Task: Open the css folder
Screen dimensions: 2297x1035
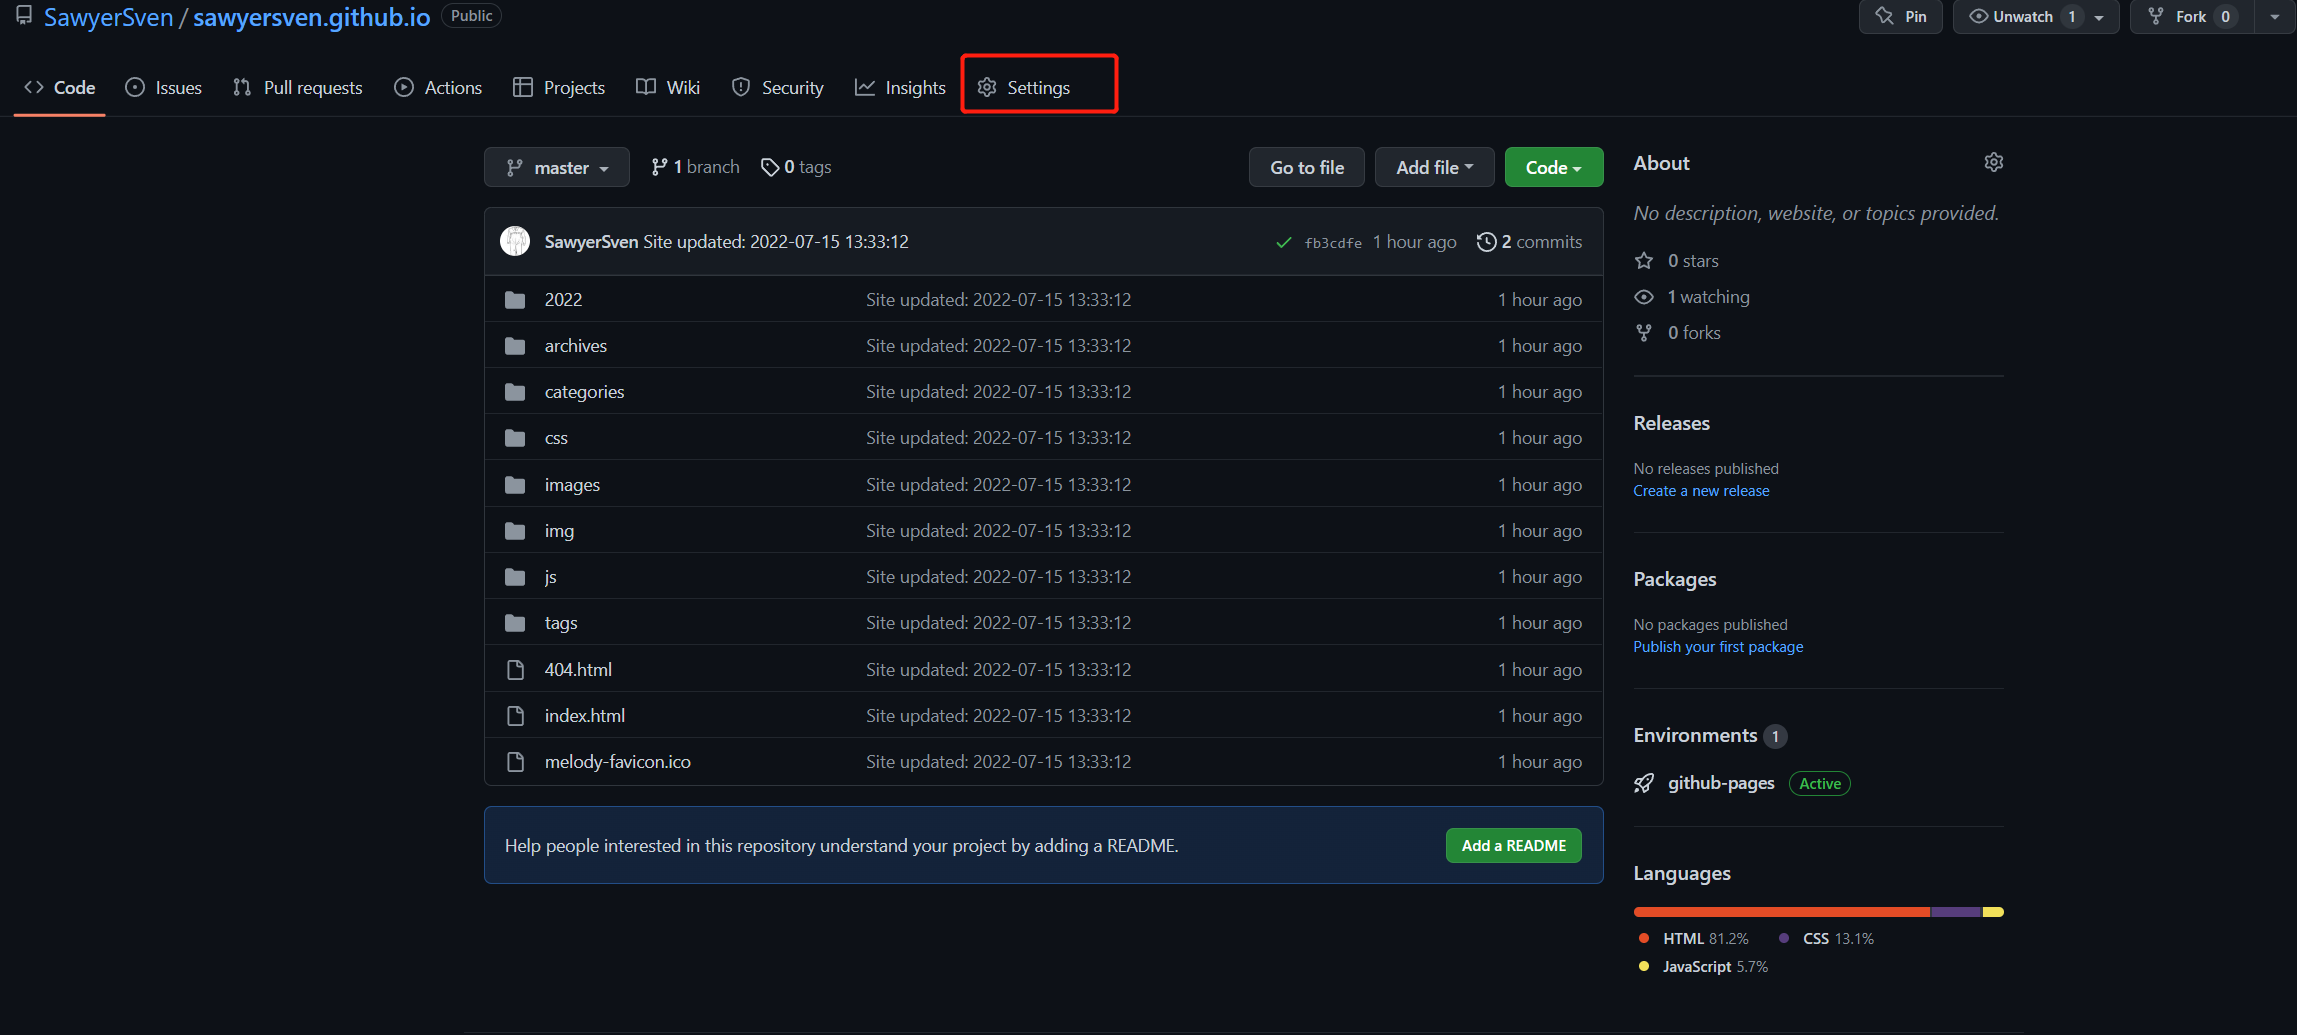Action: pyautogui.click(x=556, y=437)
